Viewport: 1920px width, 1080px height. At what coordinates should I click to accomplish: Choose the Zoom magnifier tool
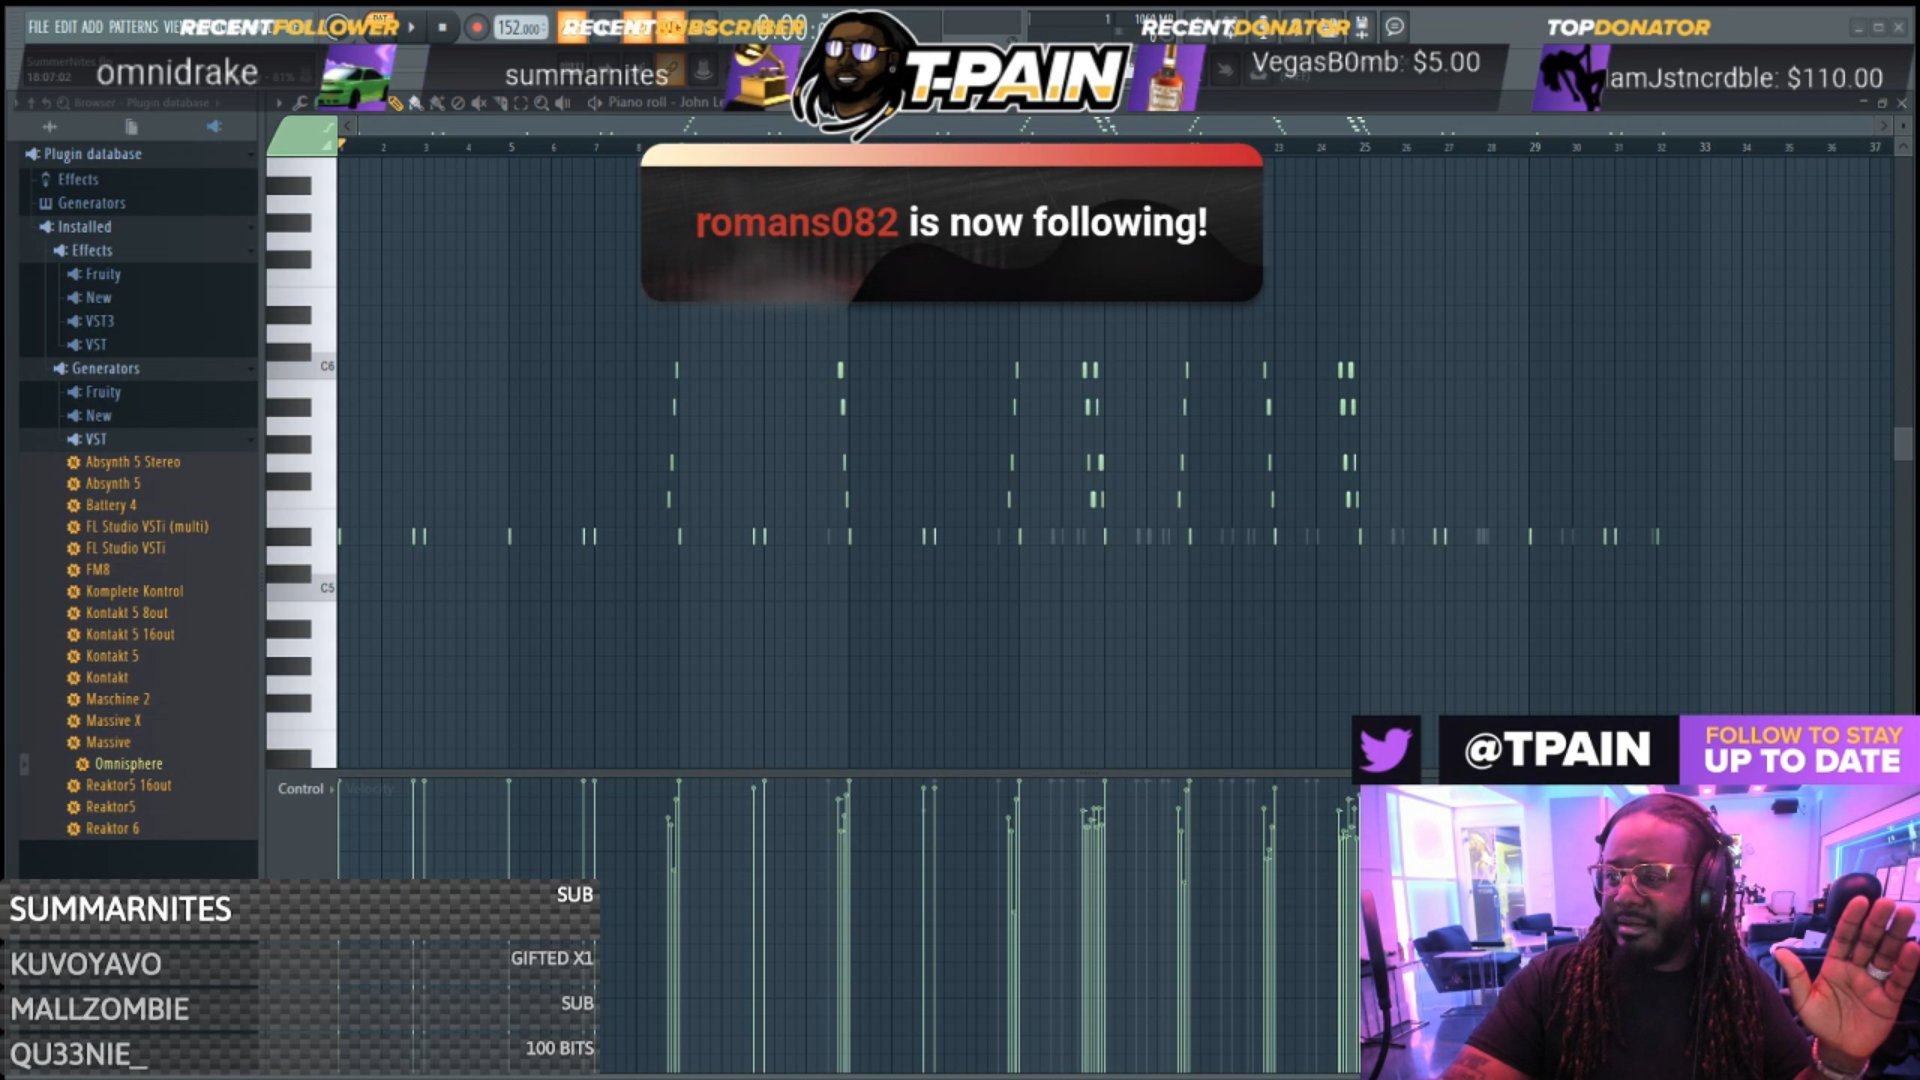tap(541, 103)
